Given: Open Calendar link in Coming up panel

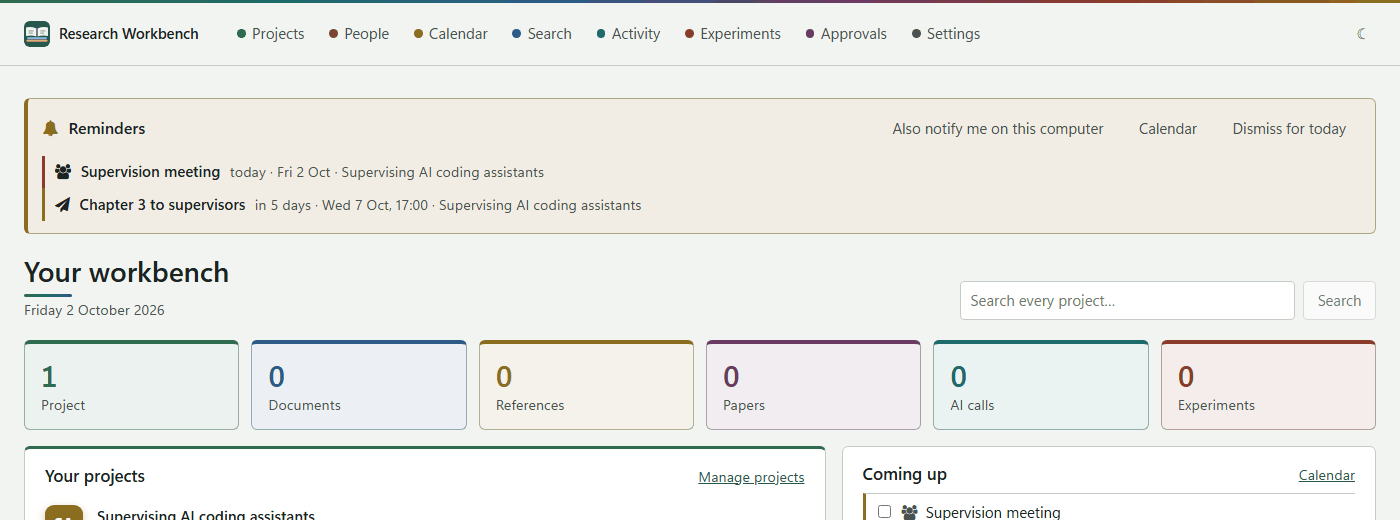Looking at the screenshot, I should pos(1326,476).
